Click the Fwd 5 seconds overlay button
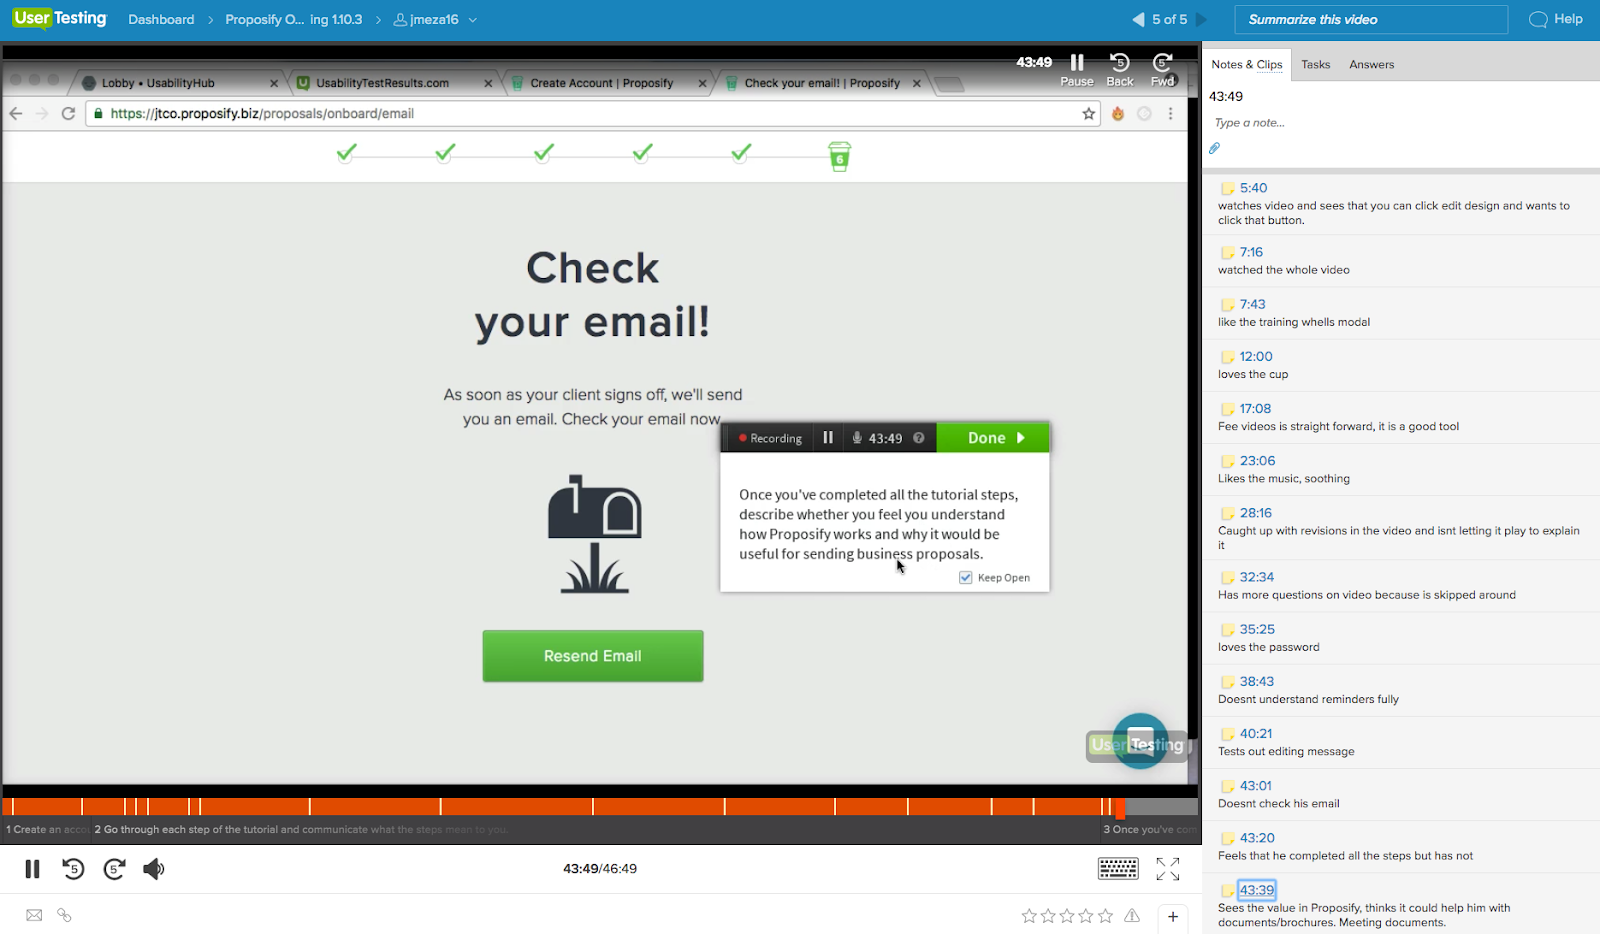The width and height of the screenshot is (1600, 934). (1162, 69)
